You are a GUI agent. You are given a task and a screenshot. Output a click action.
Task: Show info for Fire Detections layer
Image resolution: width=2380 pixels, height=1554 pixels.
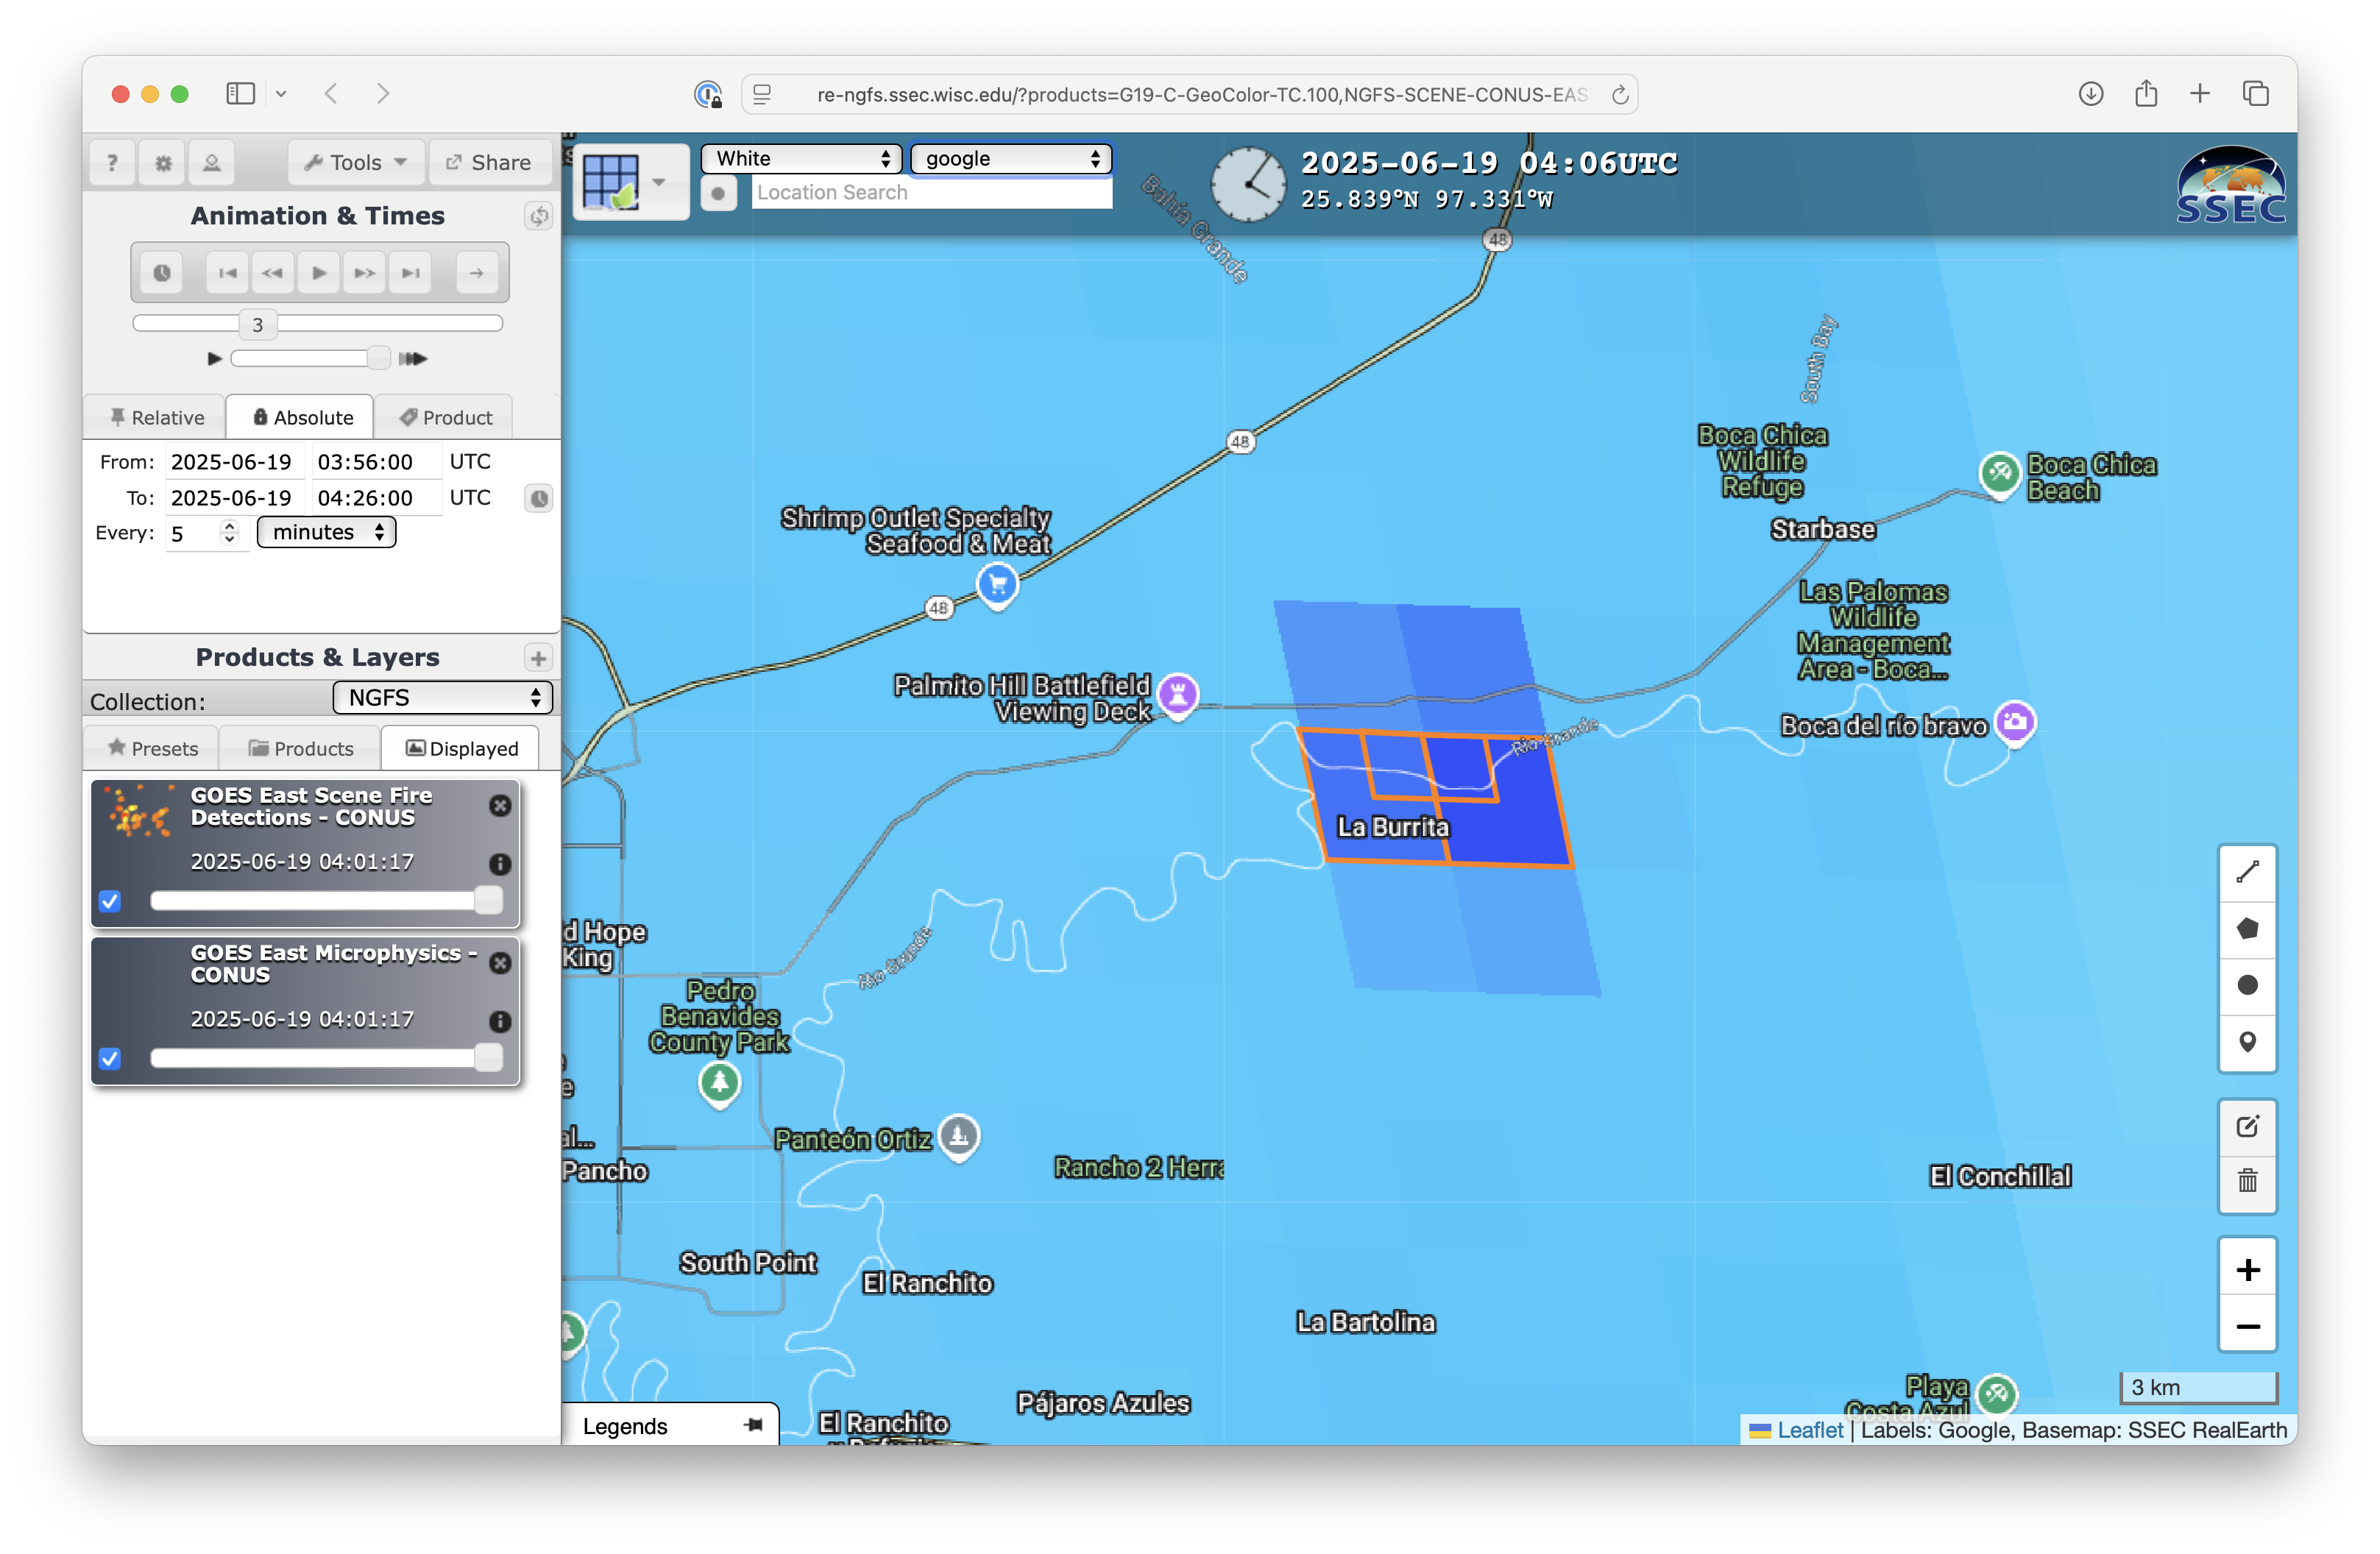[x=500, y=864]
